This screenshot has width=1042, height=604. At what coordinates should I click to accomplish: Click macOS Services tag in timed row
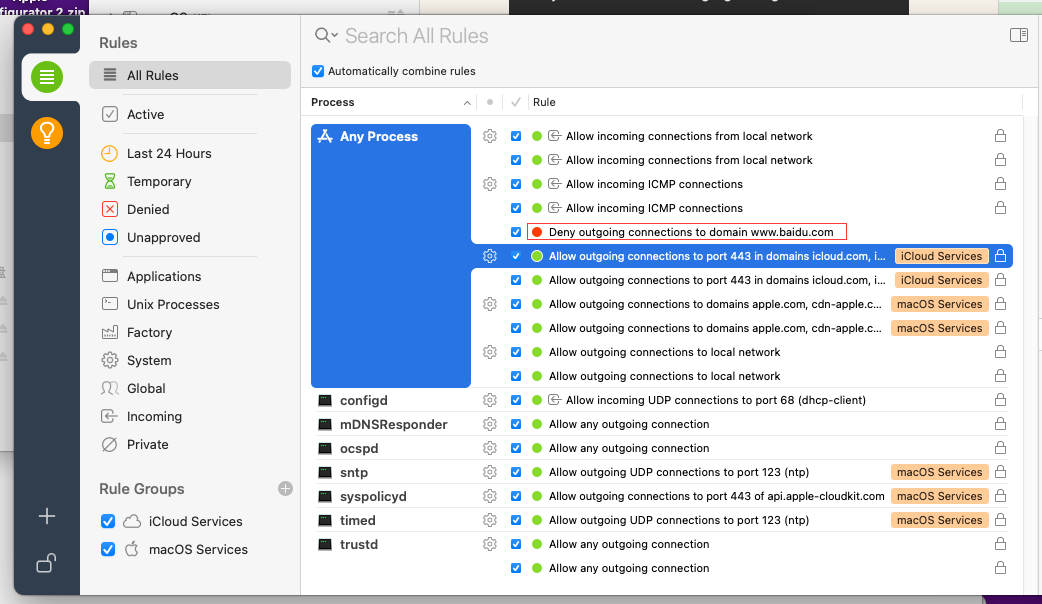[x=940, y=520]
